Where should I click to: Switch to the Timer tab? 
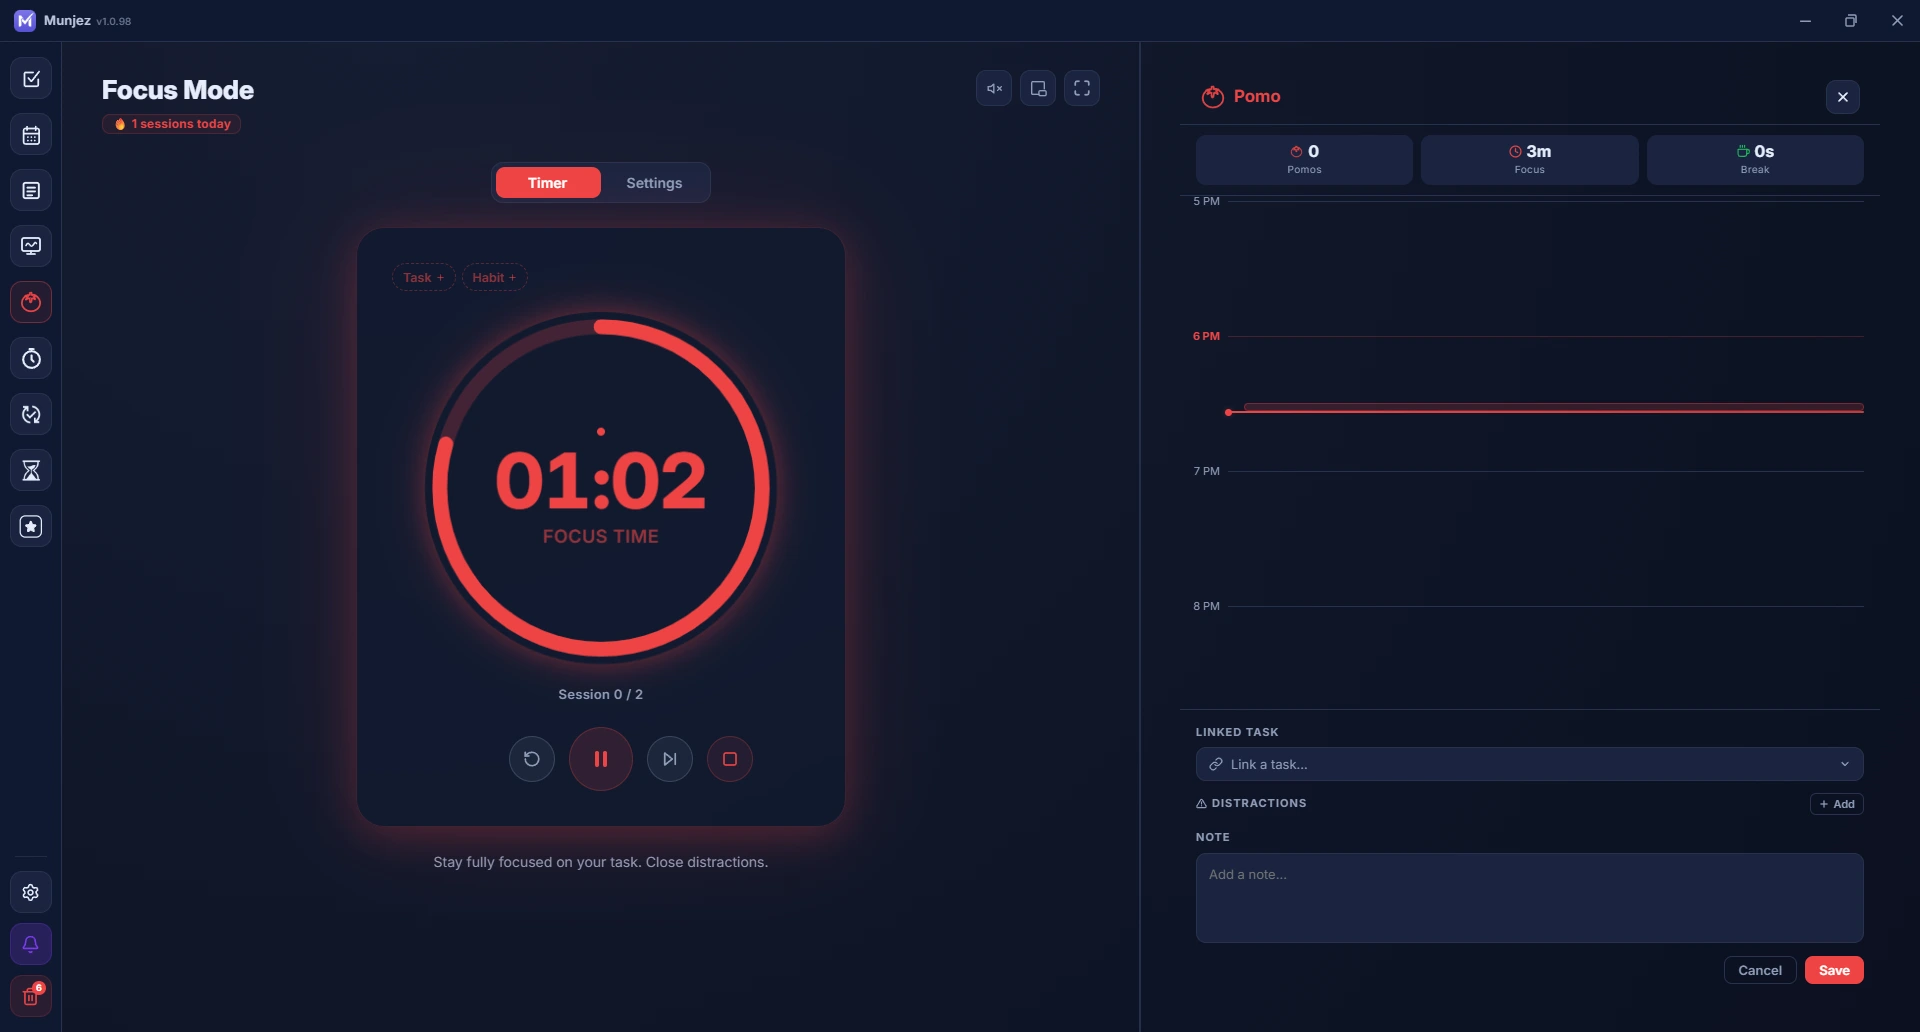(x=548, y=183)
